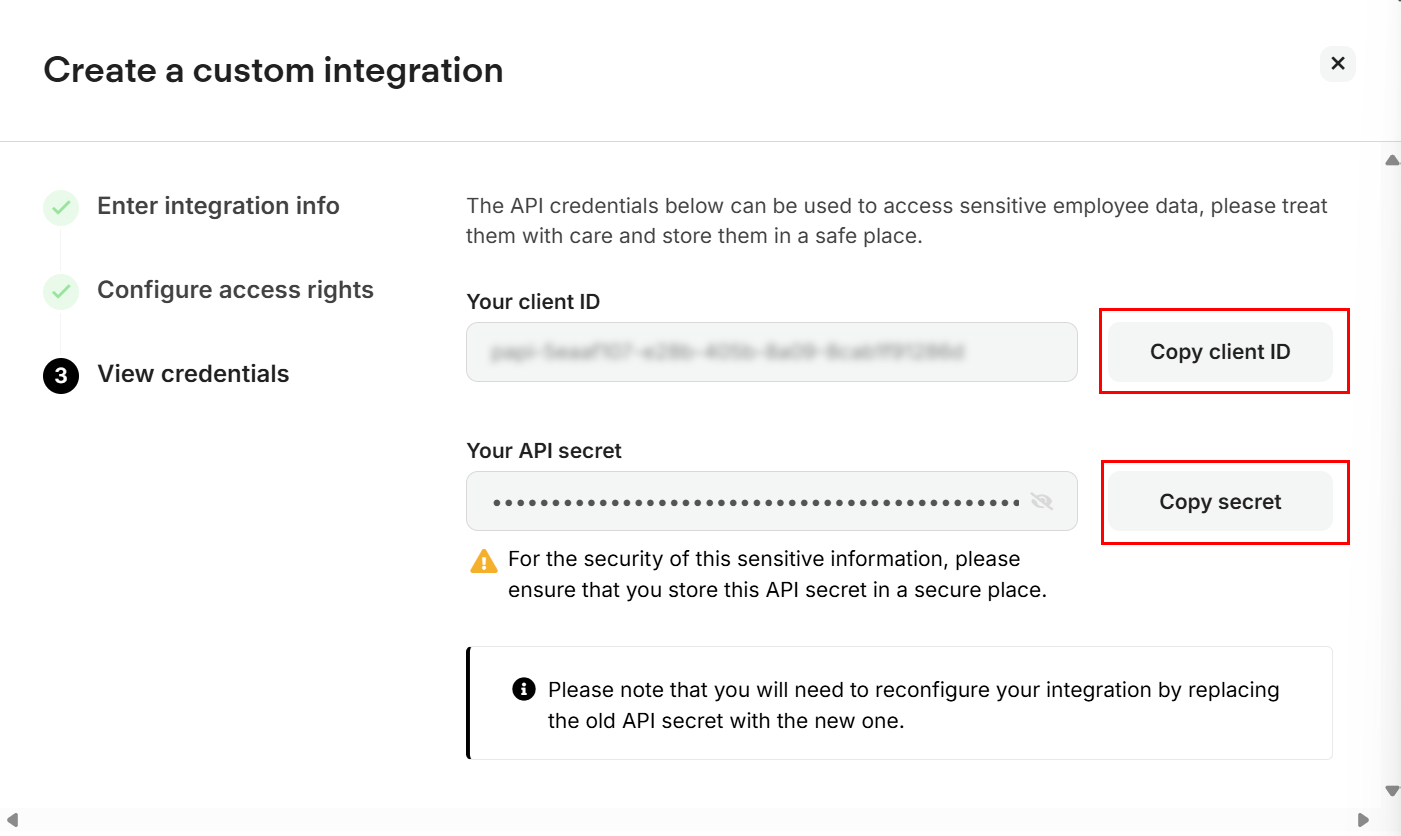Close the custom integration dialog
The image size is (1401, 836).
click(x=1337, y=64)
